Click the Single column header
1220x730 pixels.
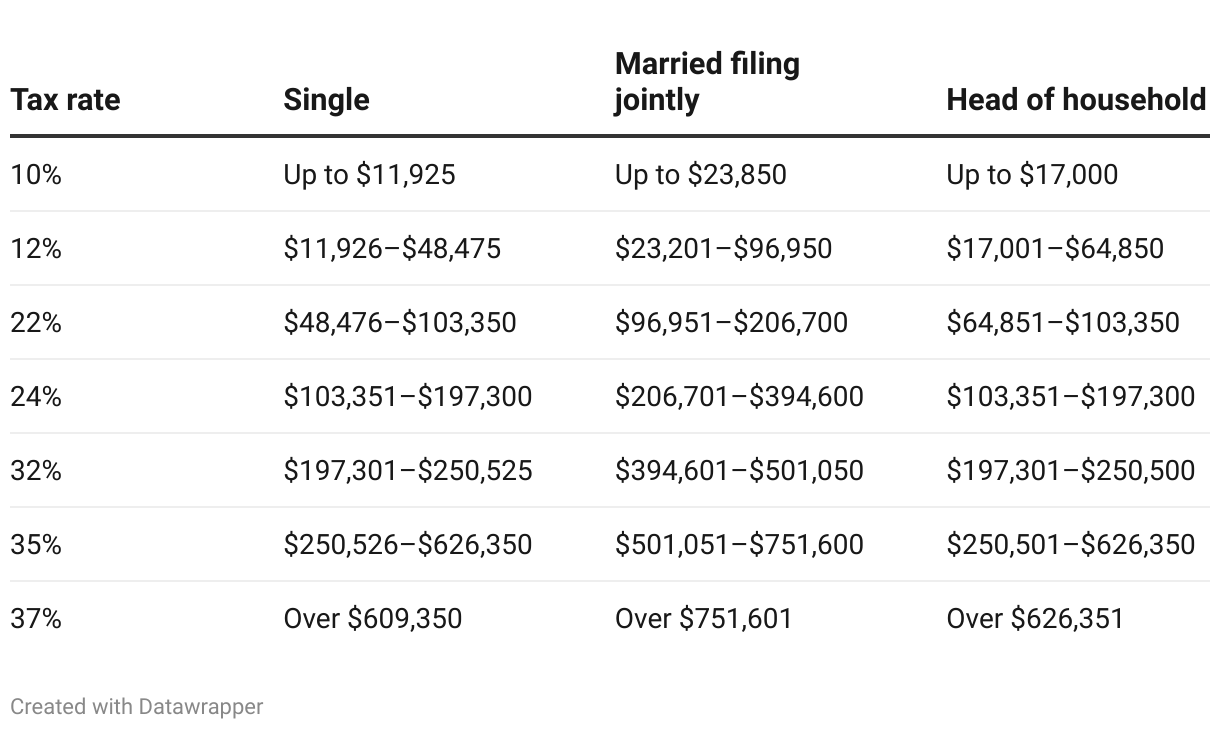click(x=326, y=100)
